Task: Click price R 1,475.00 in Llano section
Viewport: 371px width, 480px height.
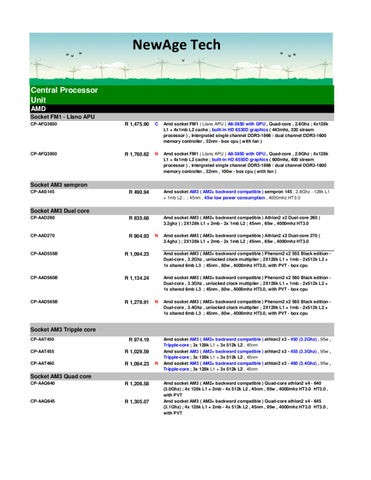Action: pyautogui.click(x=137, y=124)
